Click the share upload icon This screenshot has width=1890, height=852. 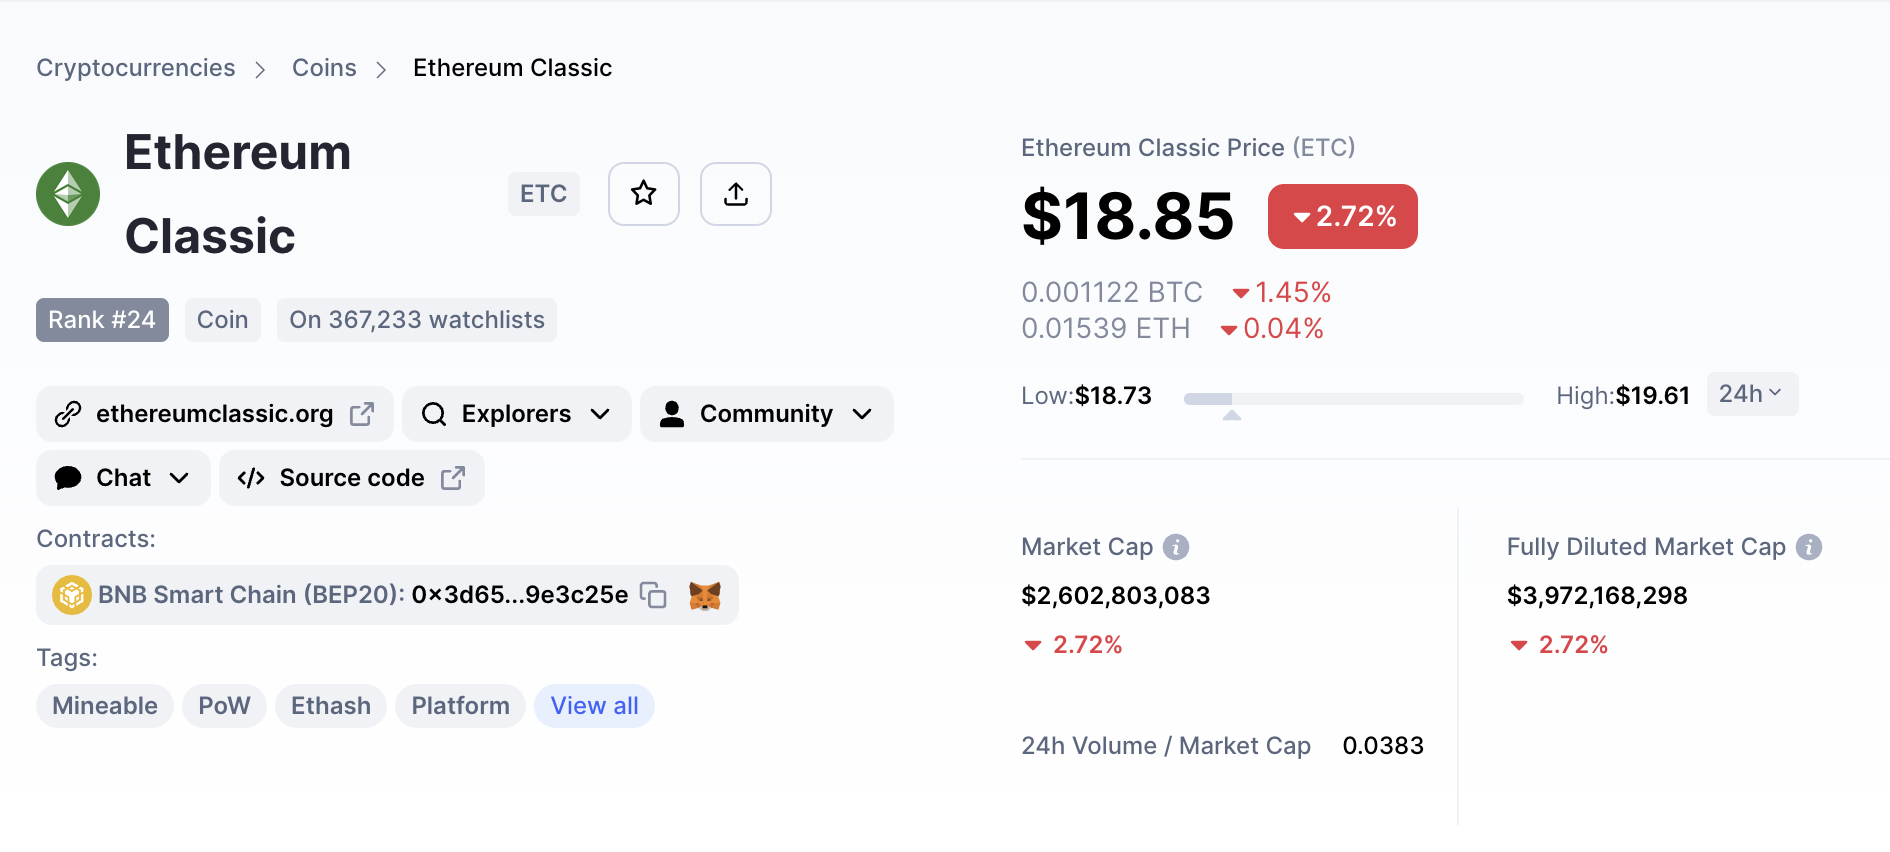(x=736, y=194)
